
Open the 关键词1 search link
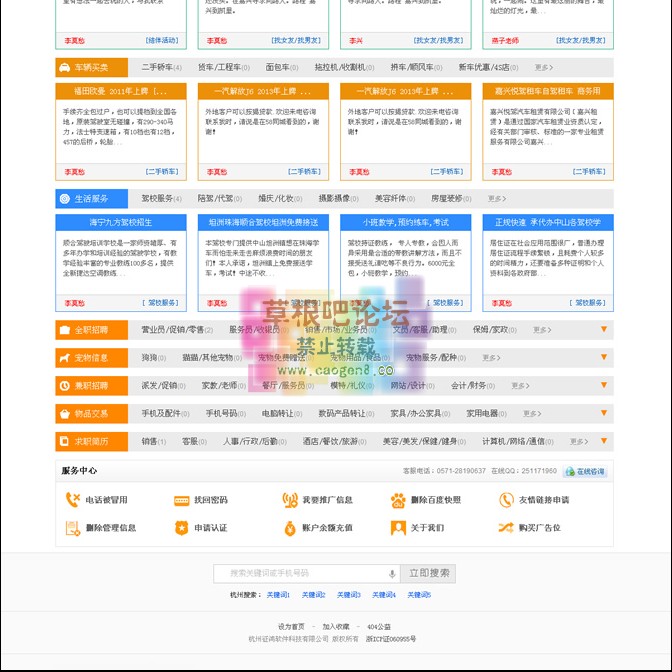(278, 595)
